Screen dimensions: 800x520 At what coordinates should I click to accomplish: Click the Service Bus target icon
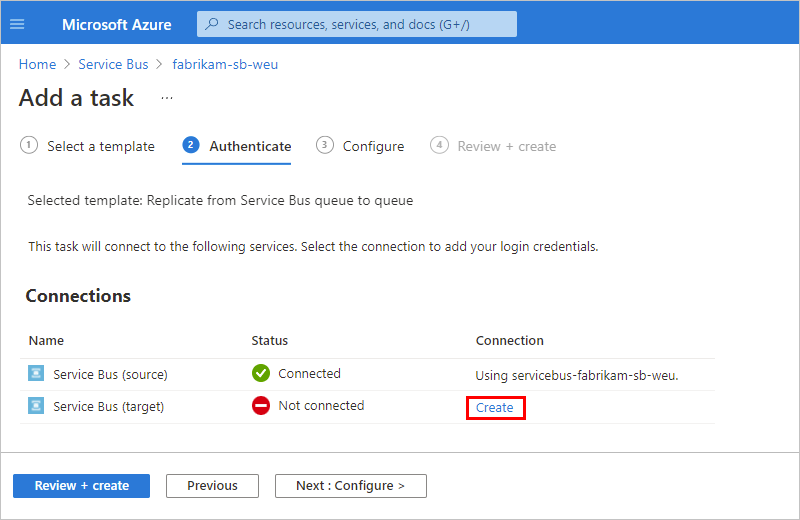tap(37, 407)
